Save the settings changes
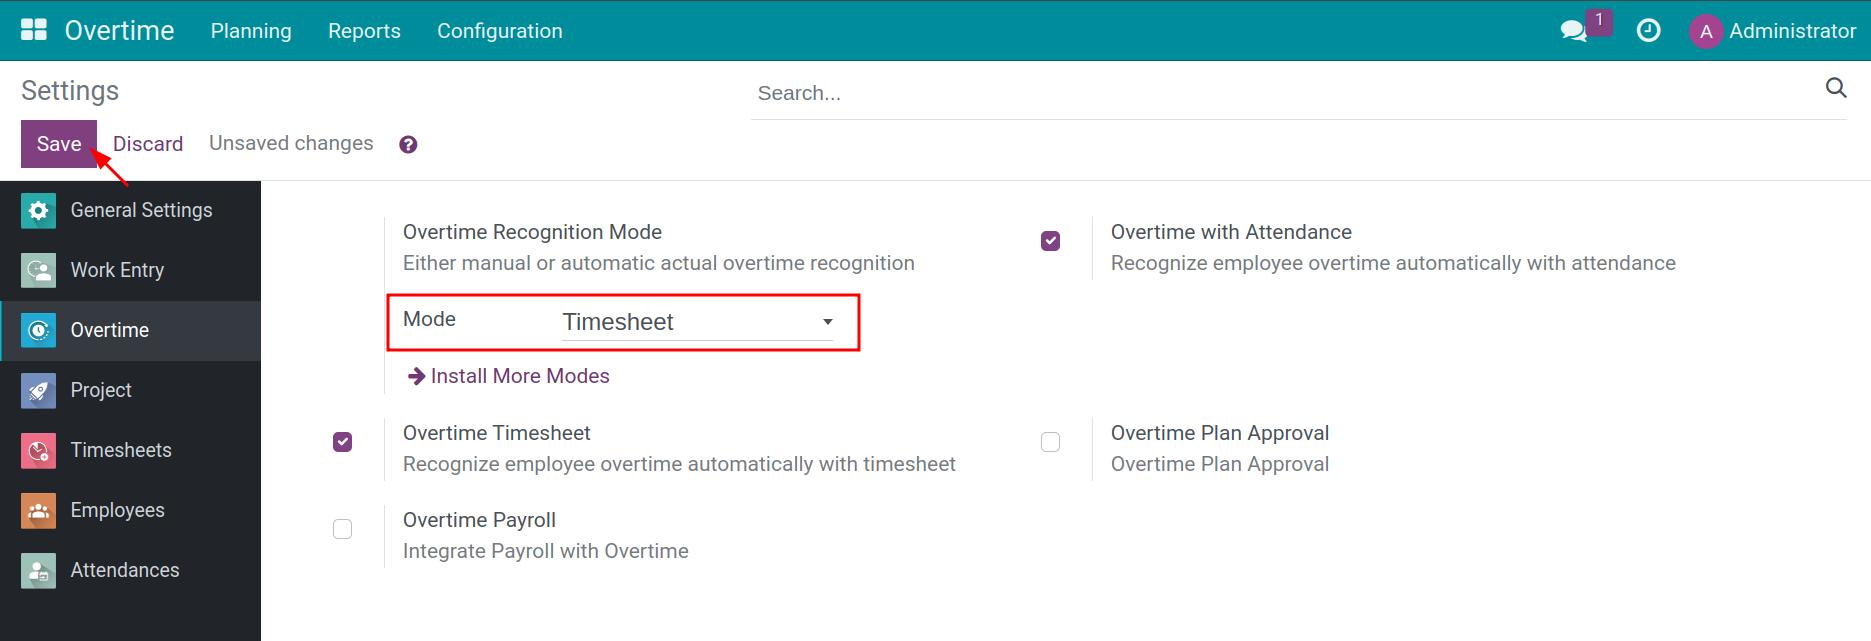Viewport: 1871px width, 641px height. click(x=58, y=143)
